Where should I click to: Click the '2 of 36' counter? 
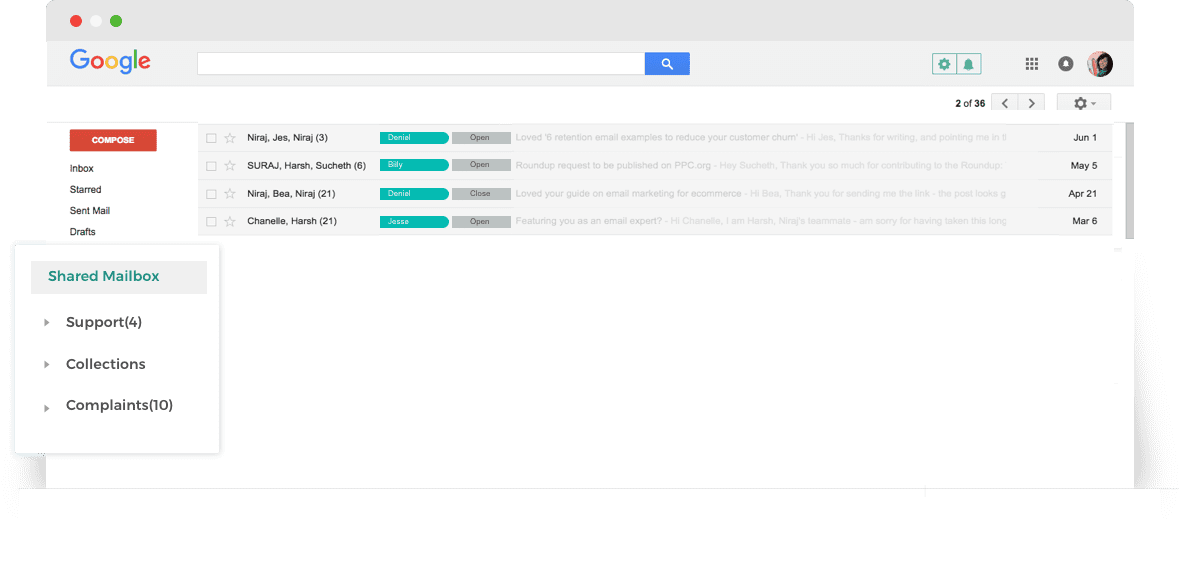coord(970,104)
